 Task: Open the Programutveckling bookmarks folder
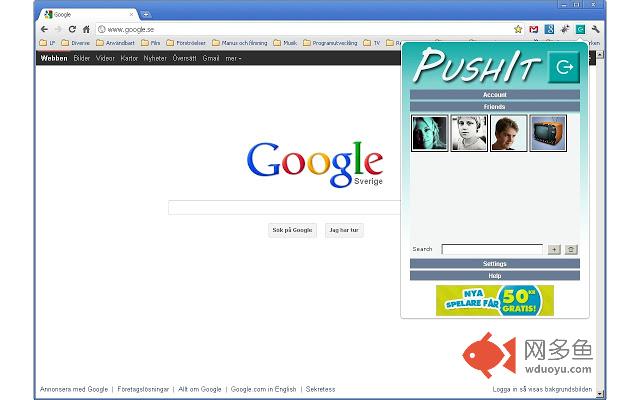pos(331,43)
